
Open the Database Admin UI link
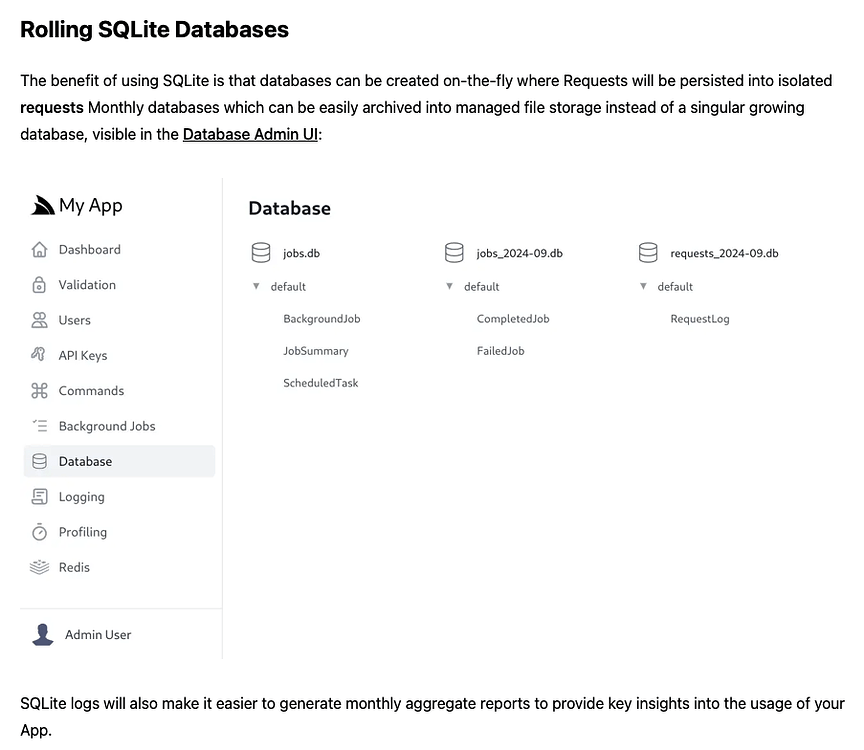click(250, 133)
